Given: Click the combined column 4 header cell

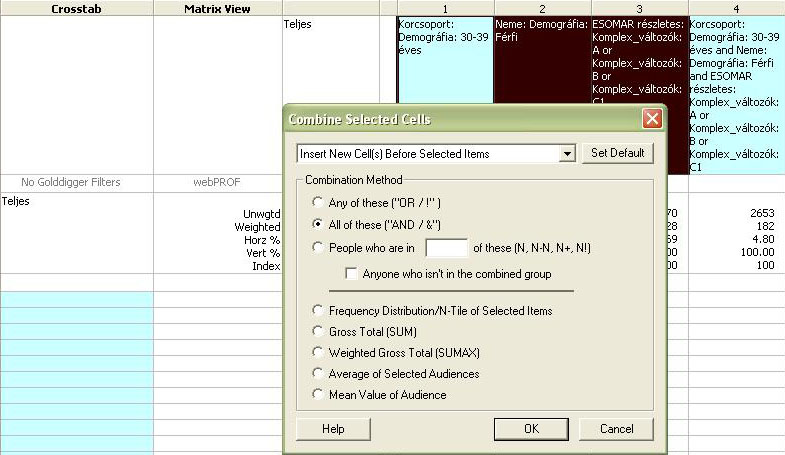Looking at the screenshot, I should [x=736, y=95].
